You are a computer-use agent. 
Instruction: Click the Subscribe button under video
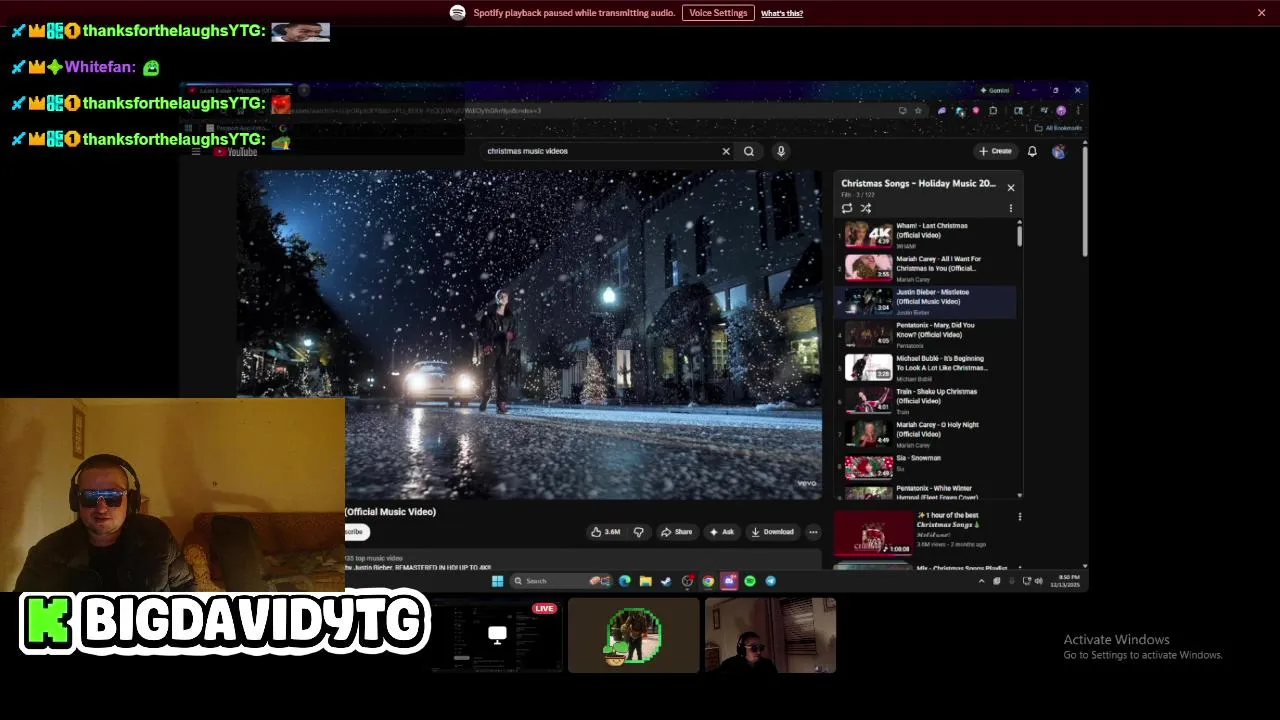356,532
